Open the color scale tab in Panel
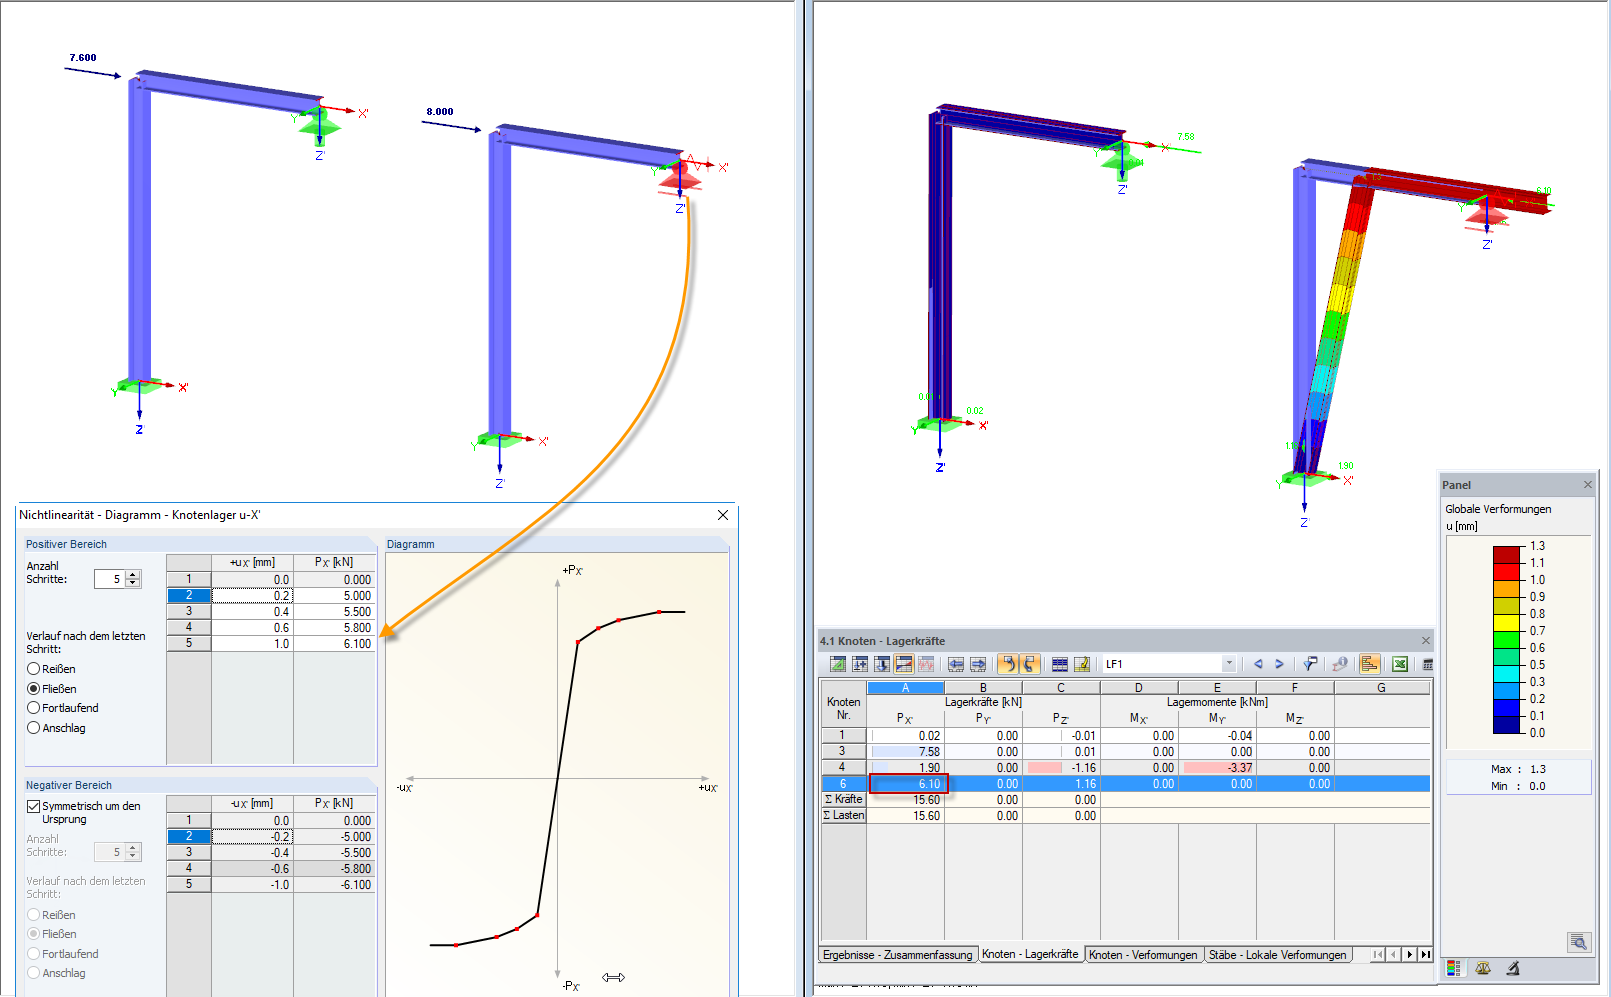1611x997 pixels. [x=1454, y=968]
